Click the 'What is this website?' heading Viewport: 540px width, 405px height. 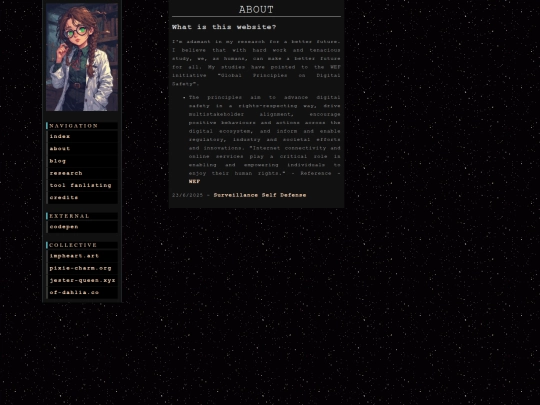point(224,27)
